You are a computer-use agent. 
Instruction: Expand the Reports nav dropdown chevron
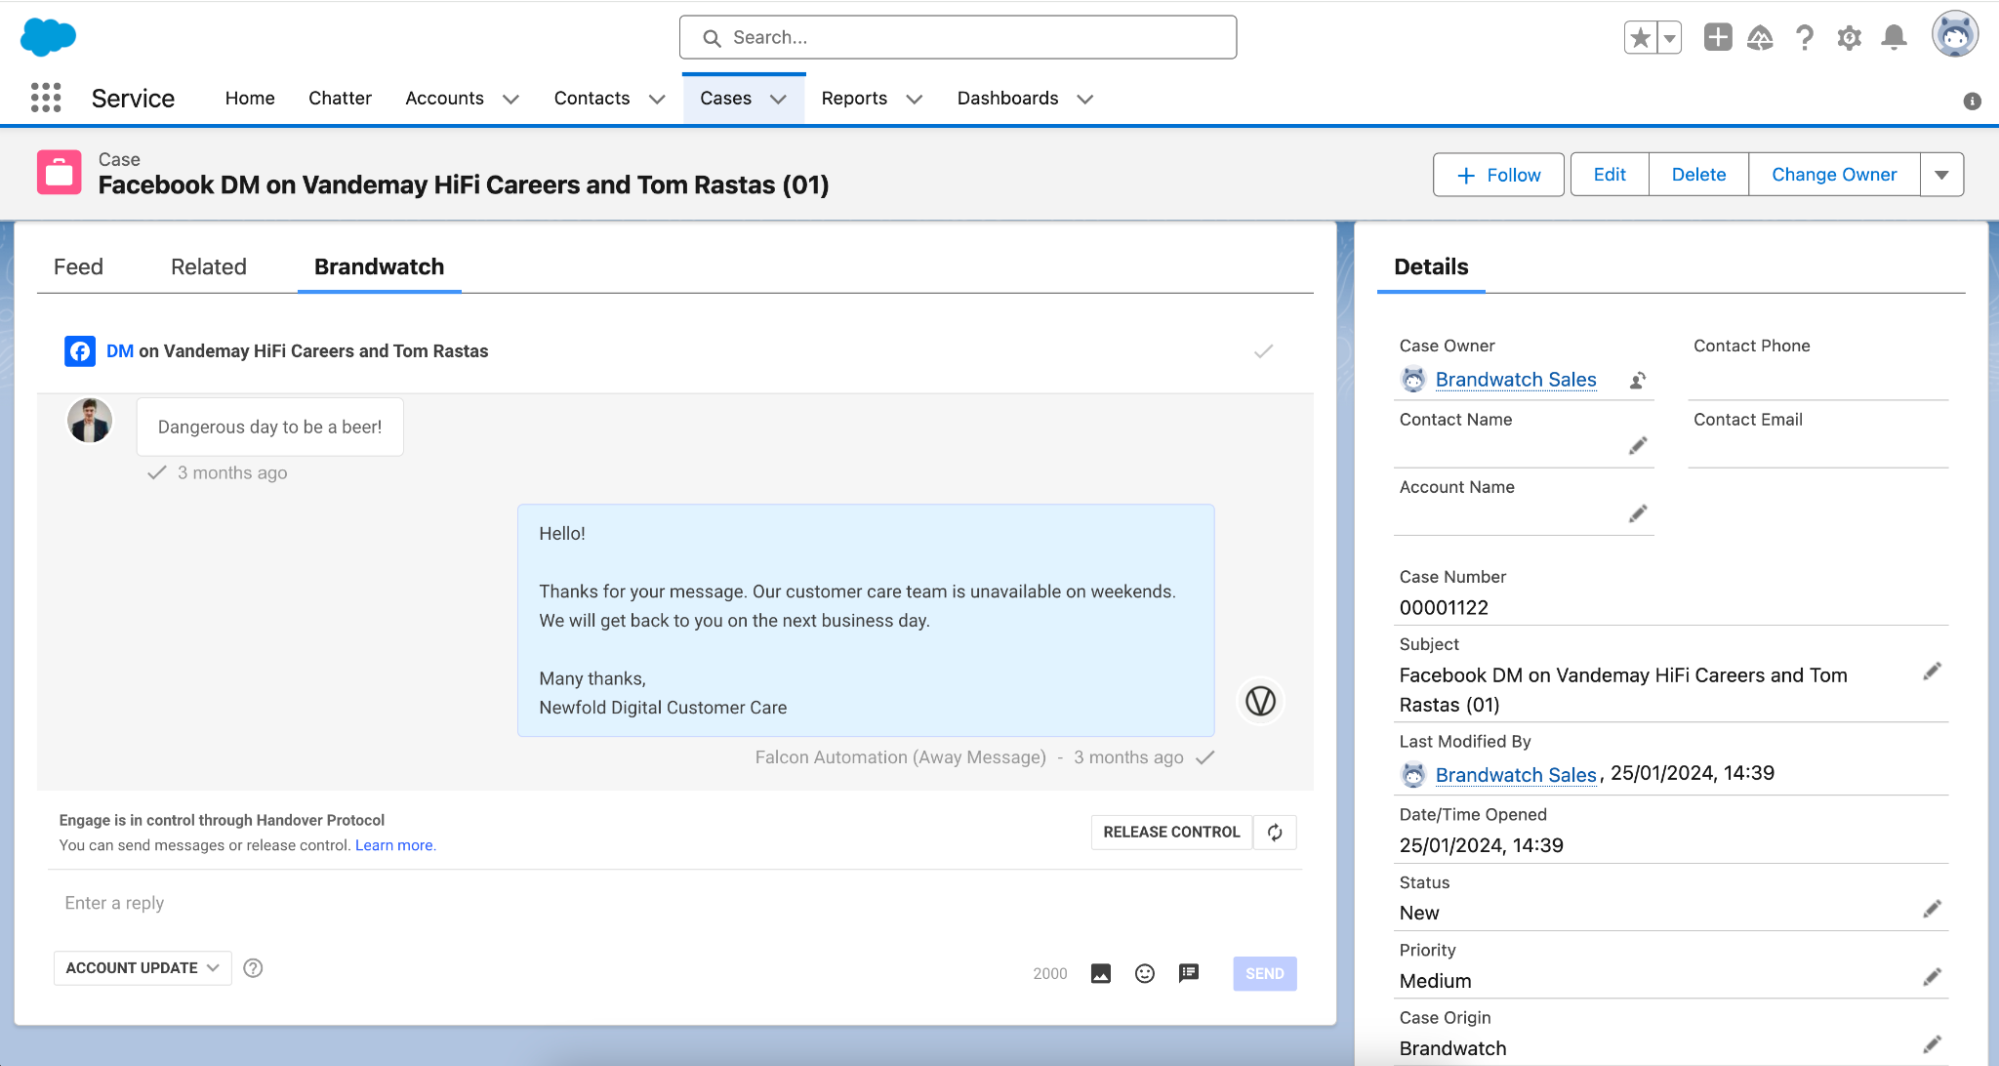[914, 99]
